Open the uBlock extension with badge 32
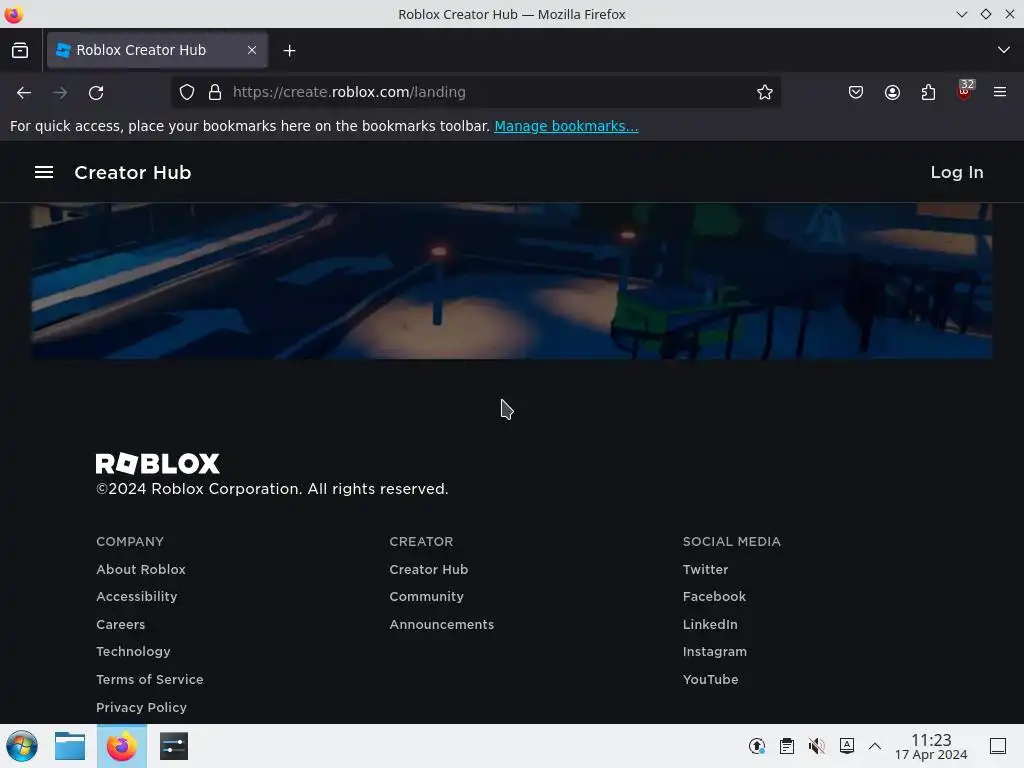The image size is (1024, 768). tap(965, 90)
